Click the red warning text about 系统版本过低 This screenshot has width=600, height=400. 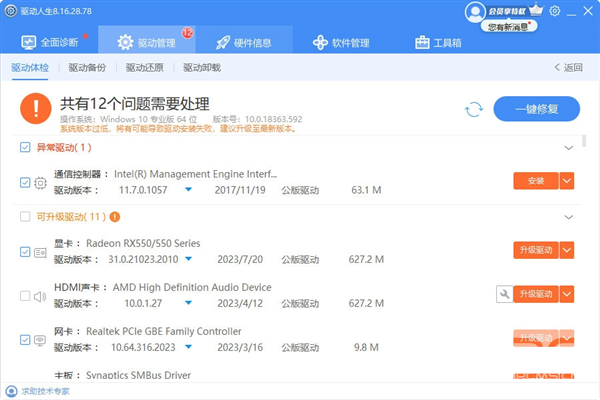pos(178,129)
